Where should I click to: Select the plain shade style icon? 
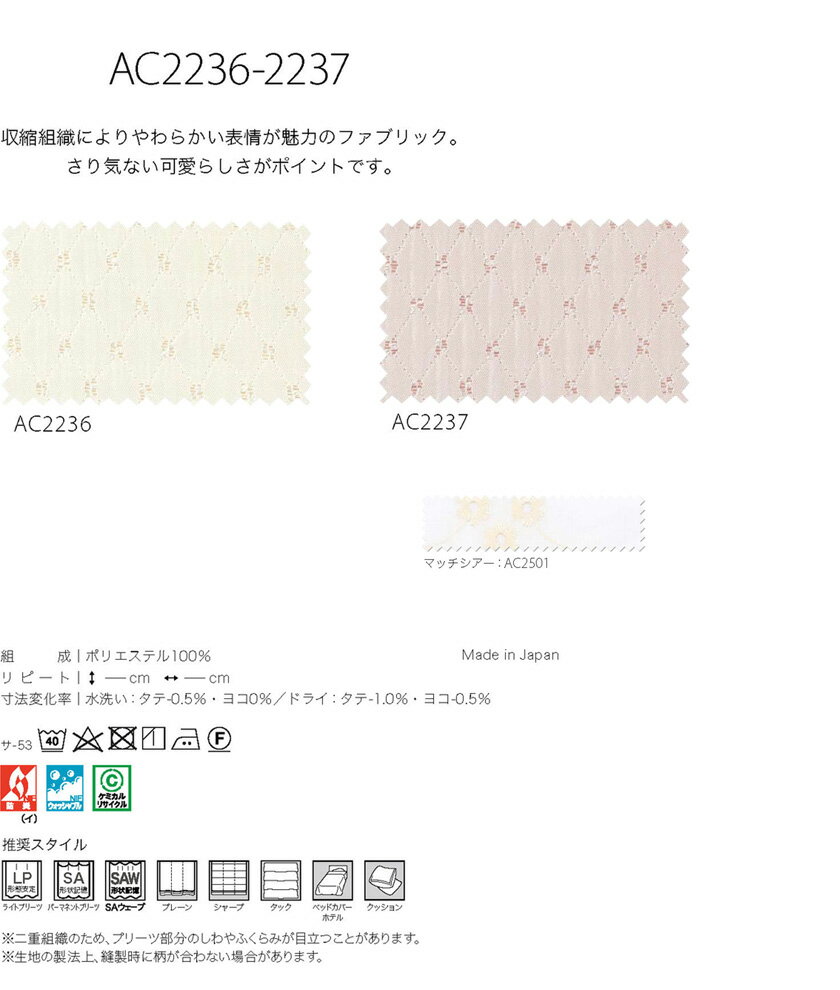coord(177,880)
